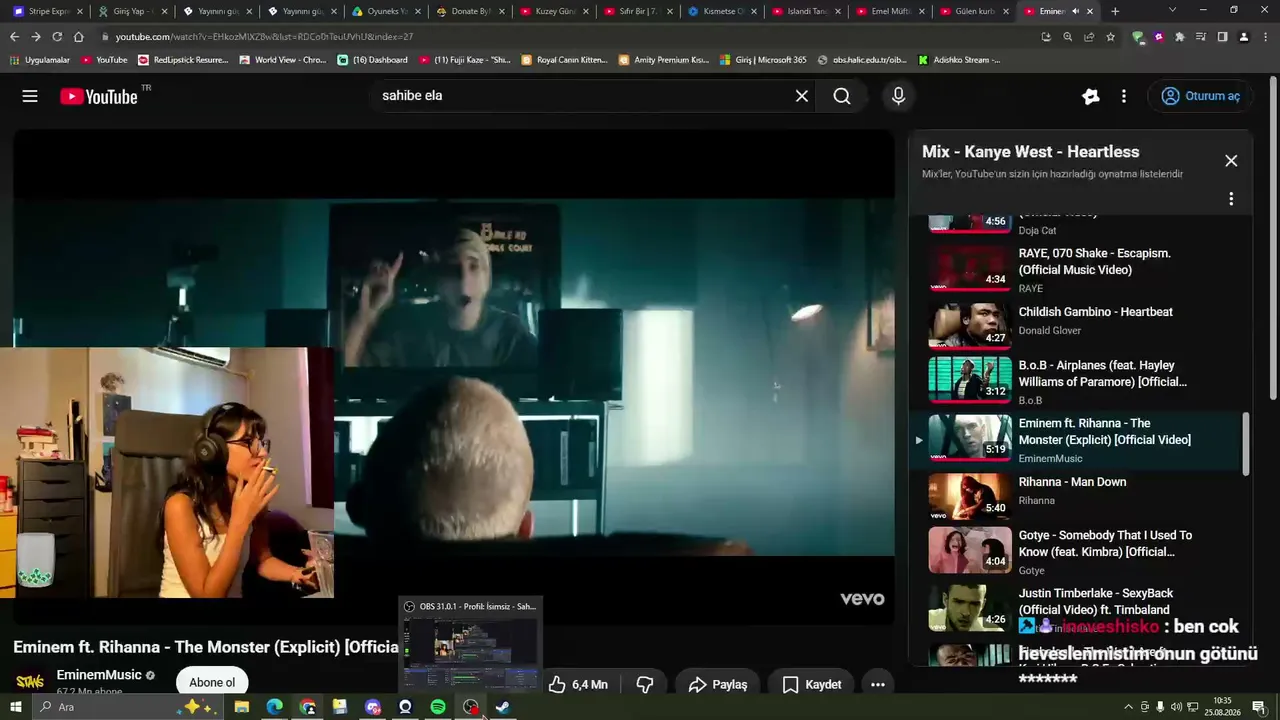The height and width of the screenshot is (720, 1280).
Task: Show hidden system tray icons
Action: pos(1129,707)
